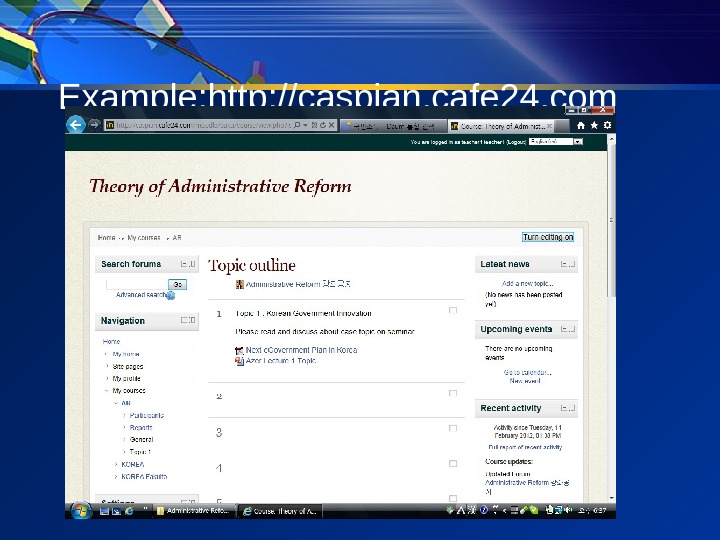
Task: Toggle highlight box for topic 4
Action: click(x=453, y=464)
